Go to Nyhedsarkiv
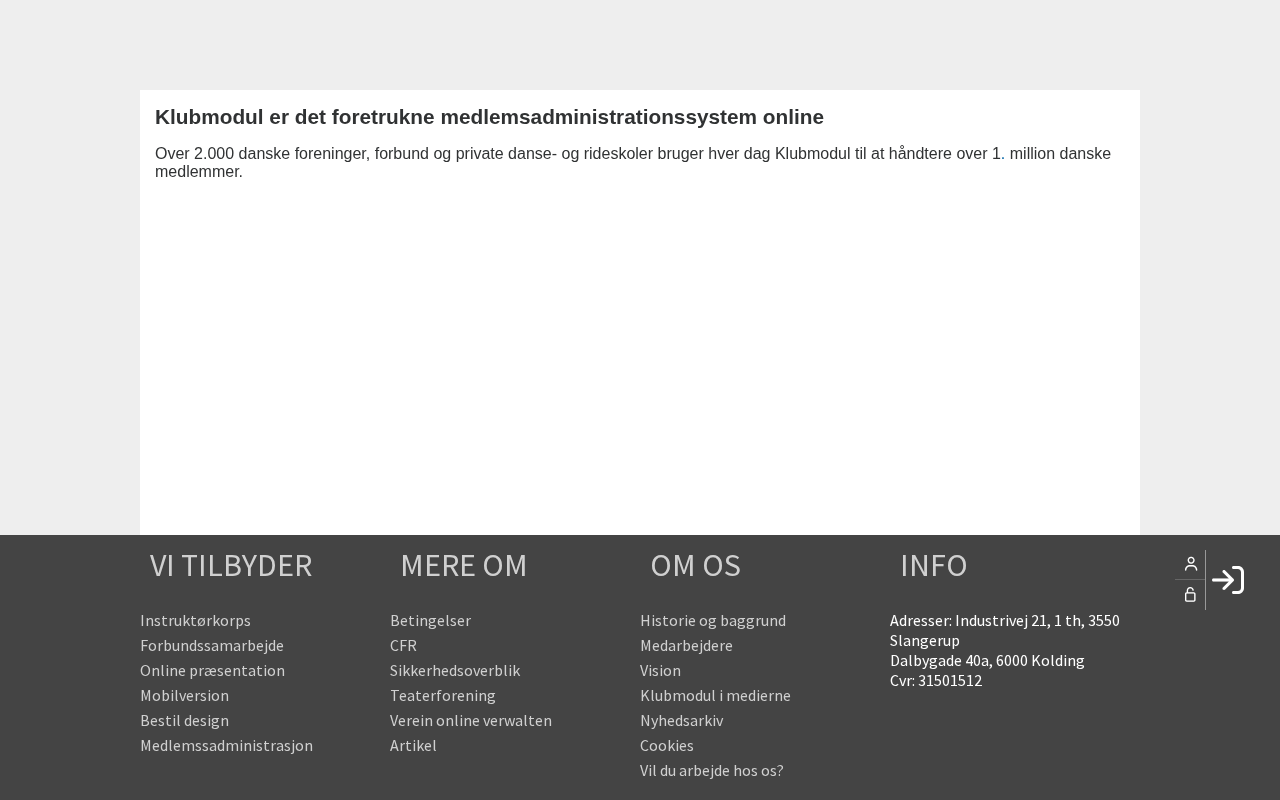 pos(681,720)
